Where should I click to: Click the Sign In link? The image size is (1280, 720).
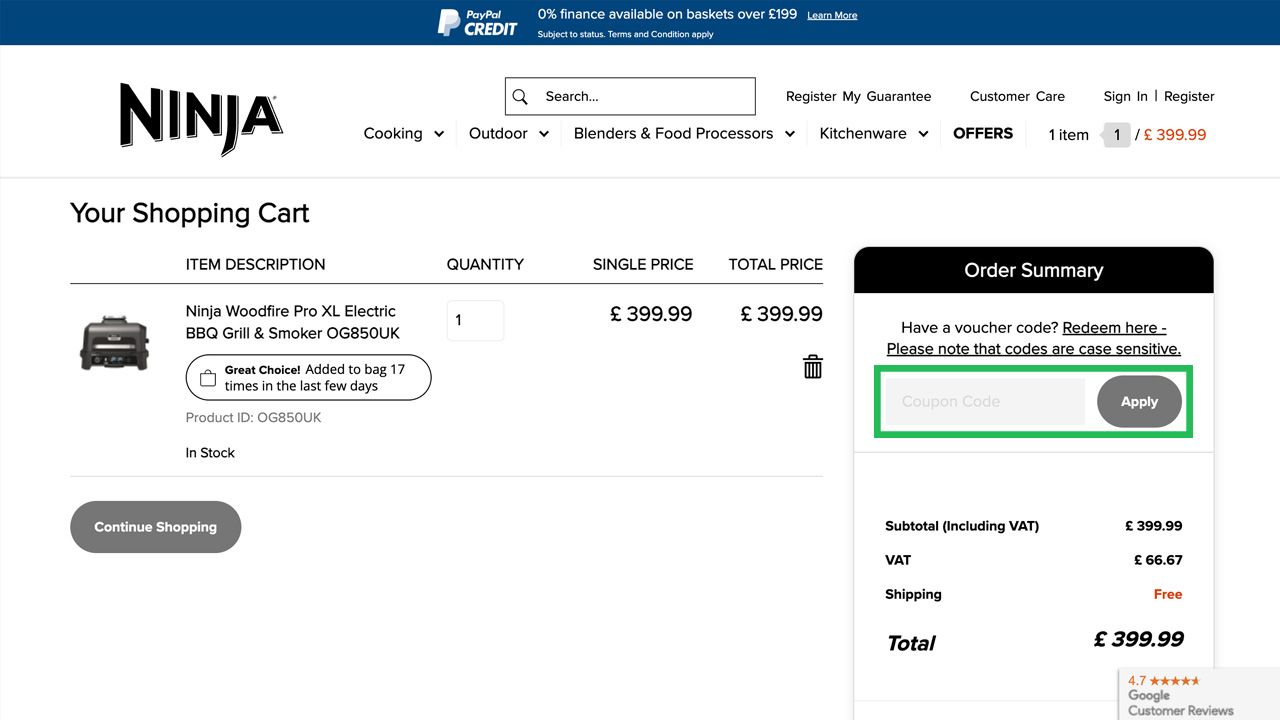tap(1125, 97)
